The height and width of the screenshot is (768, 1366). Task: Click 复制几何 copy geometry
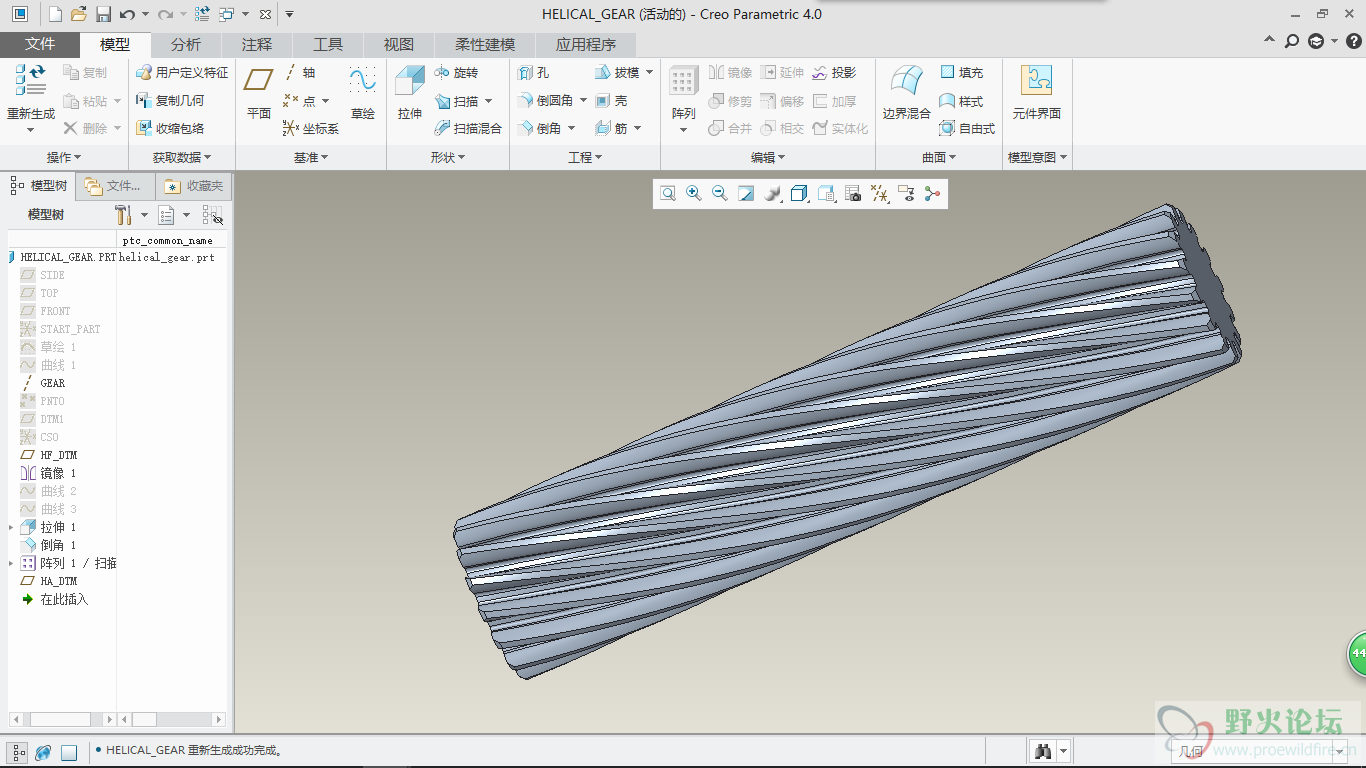(x=170, y=101)
